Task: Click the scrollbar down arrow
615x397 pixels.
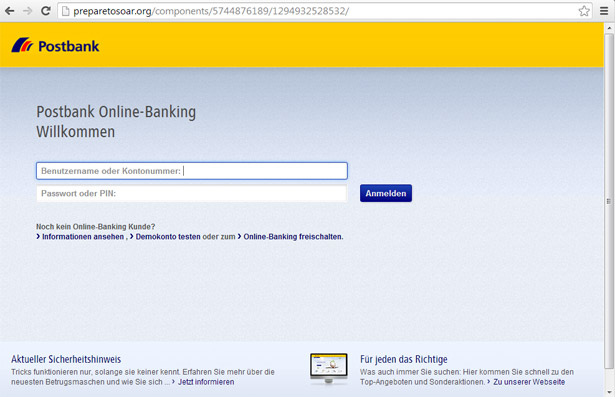Action: point(609,392)
